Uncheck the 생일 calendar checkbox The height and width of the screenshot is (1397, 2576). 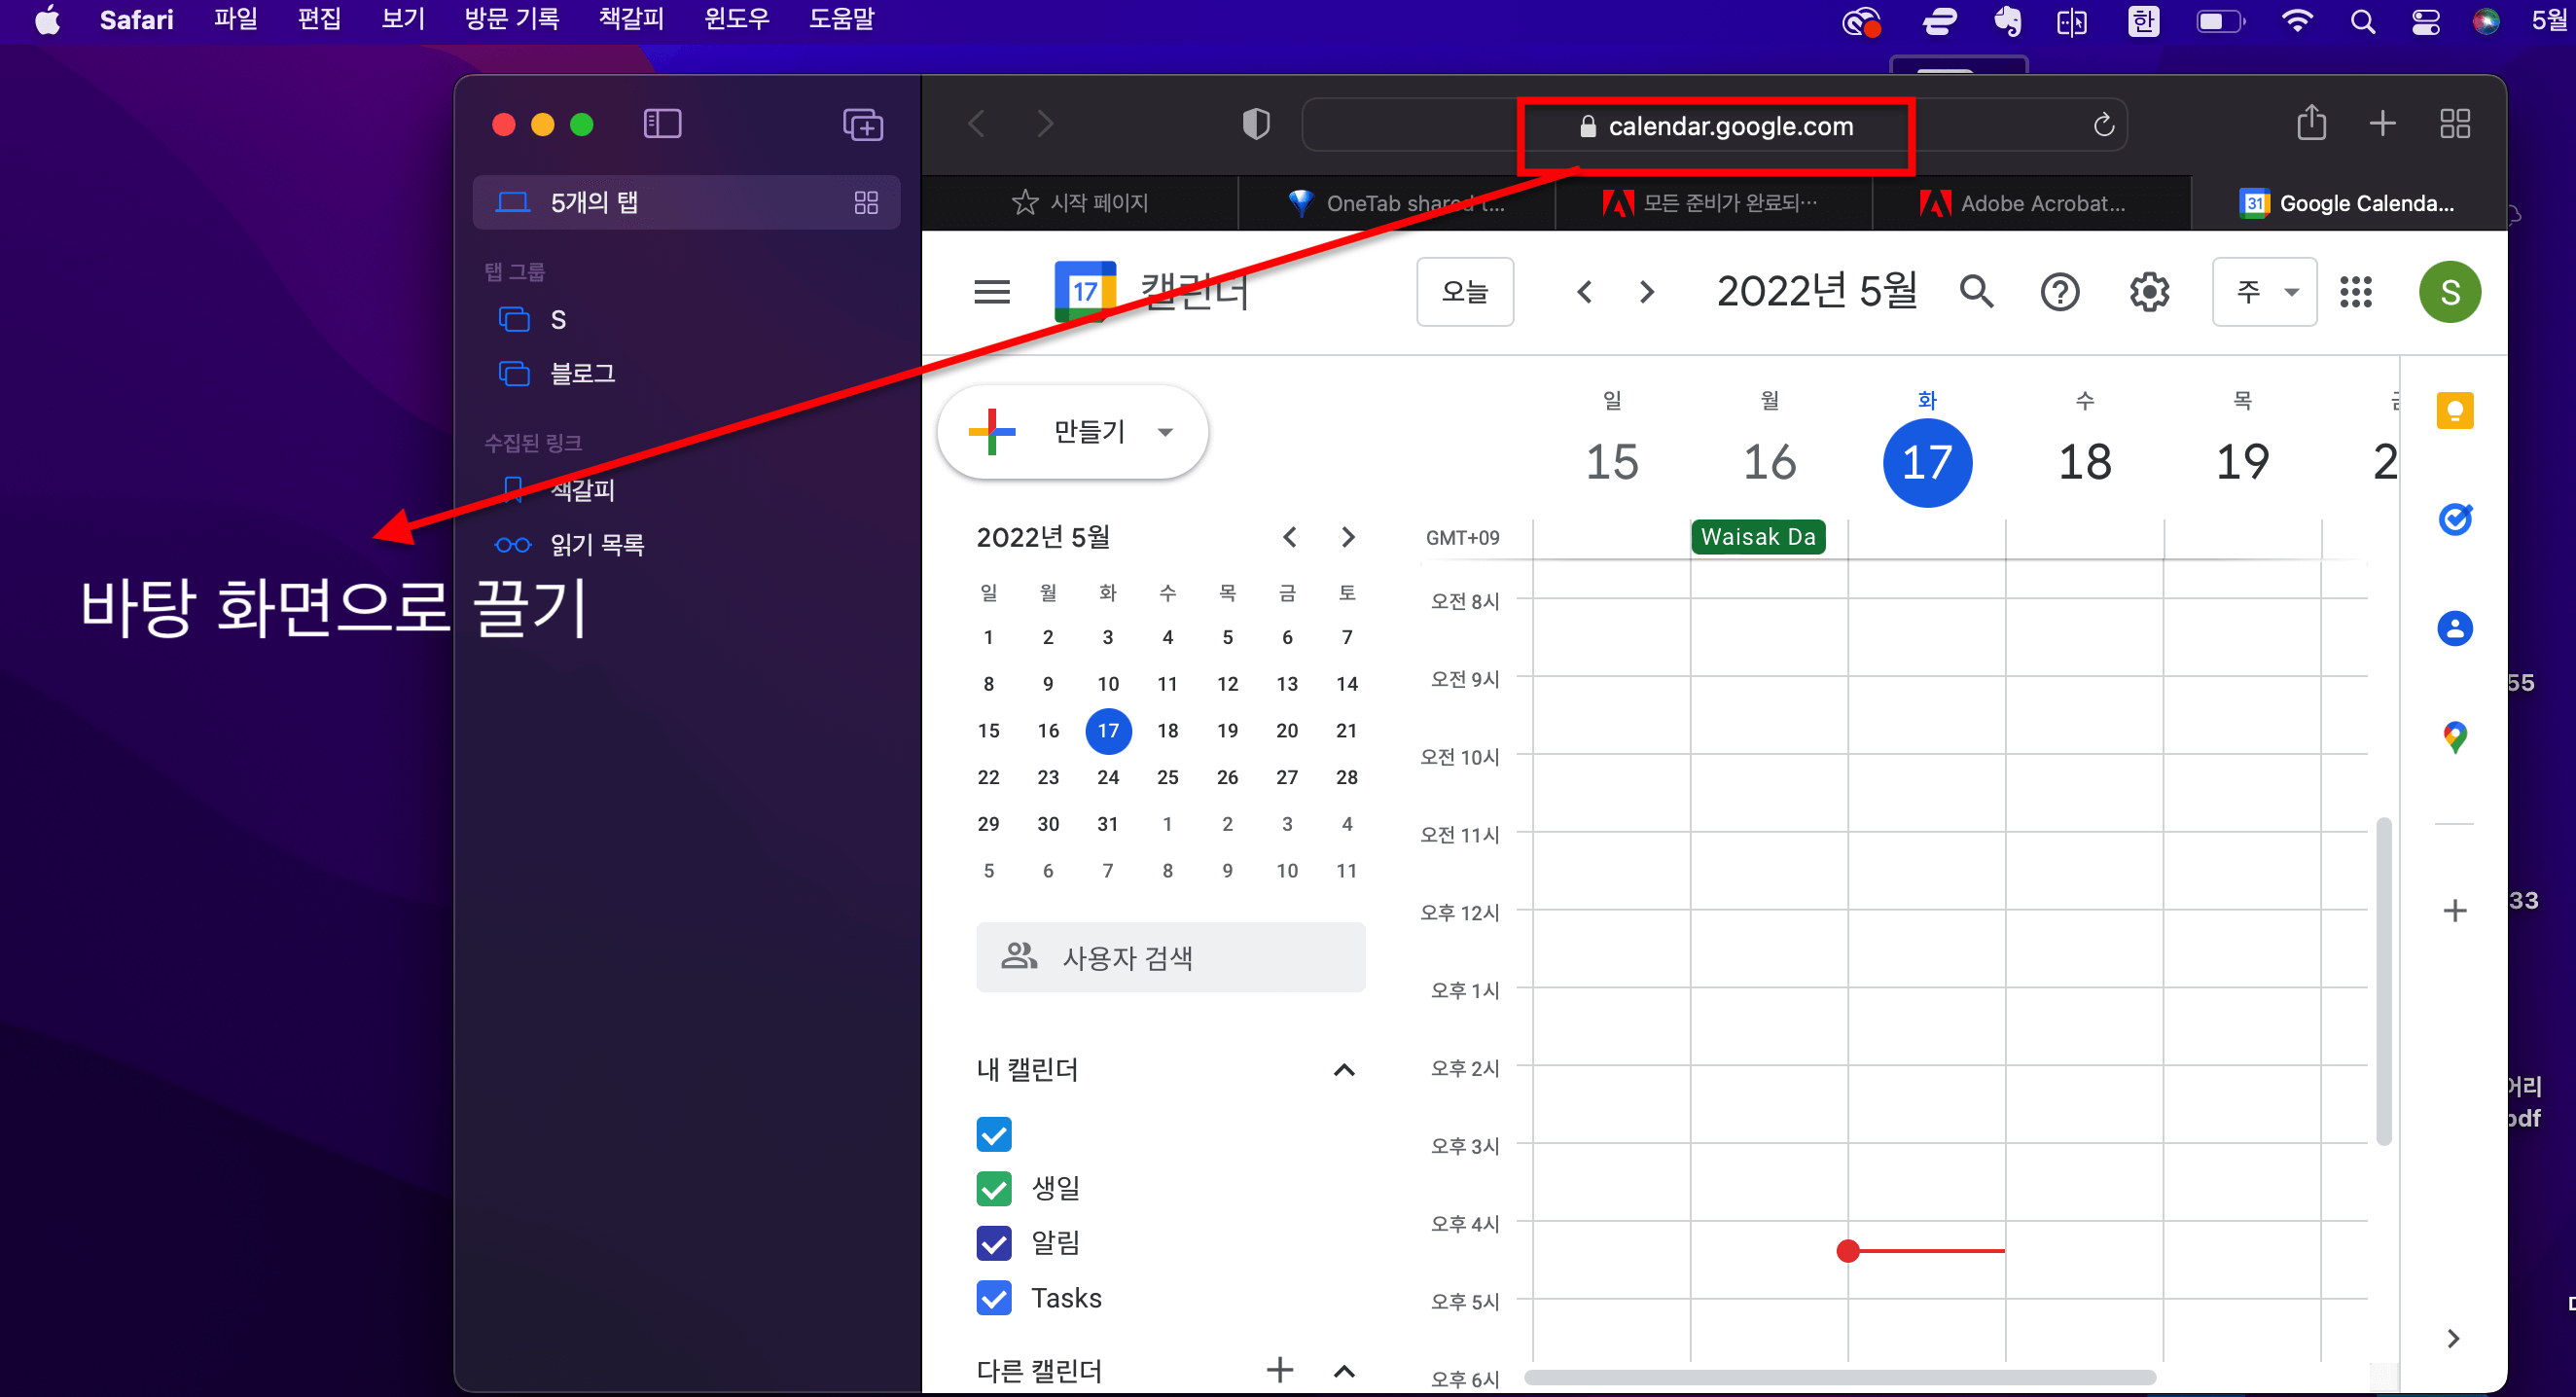click(x=993, y=1189)
